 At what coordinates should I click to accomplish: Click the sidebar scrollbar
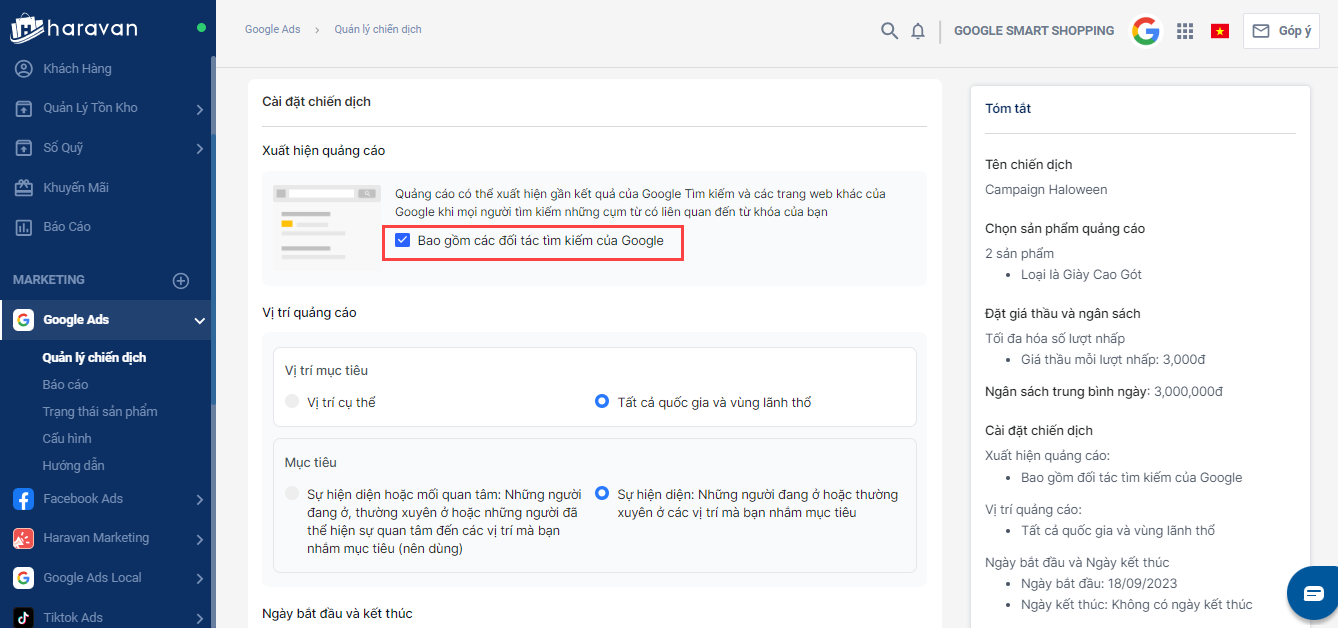tap(213, 95)
